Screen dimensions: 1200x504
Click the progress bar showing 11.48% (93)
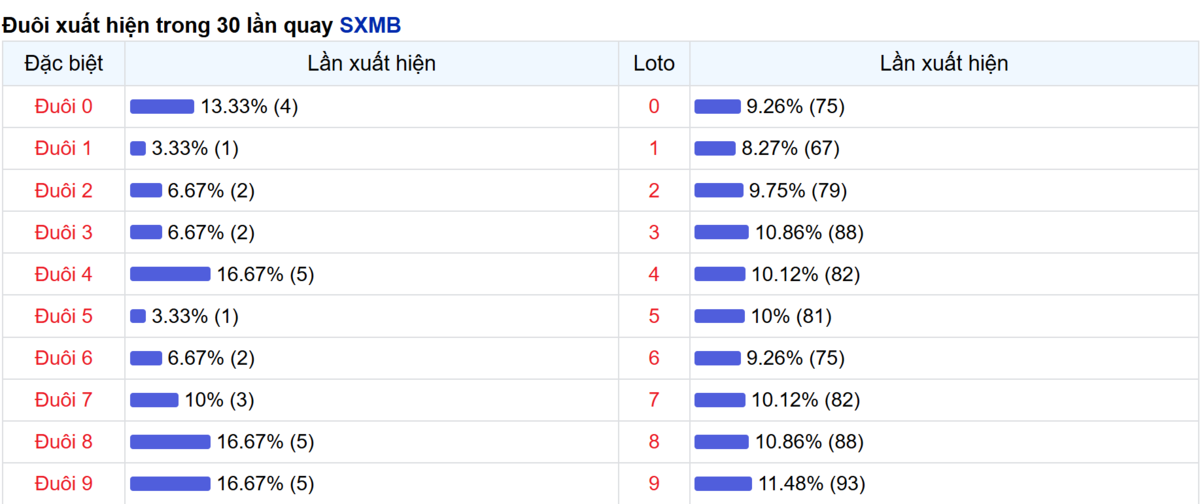pos(723,484)
